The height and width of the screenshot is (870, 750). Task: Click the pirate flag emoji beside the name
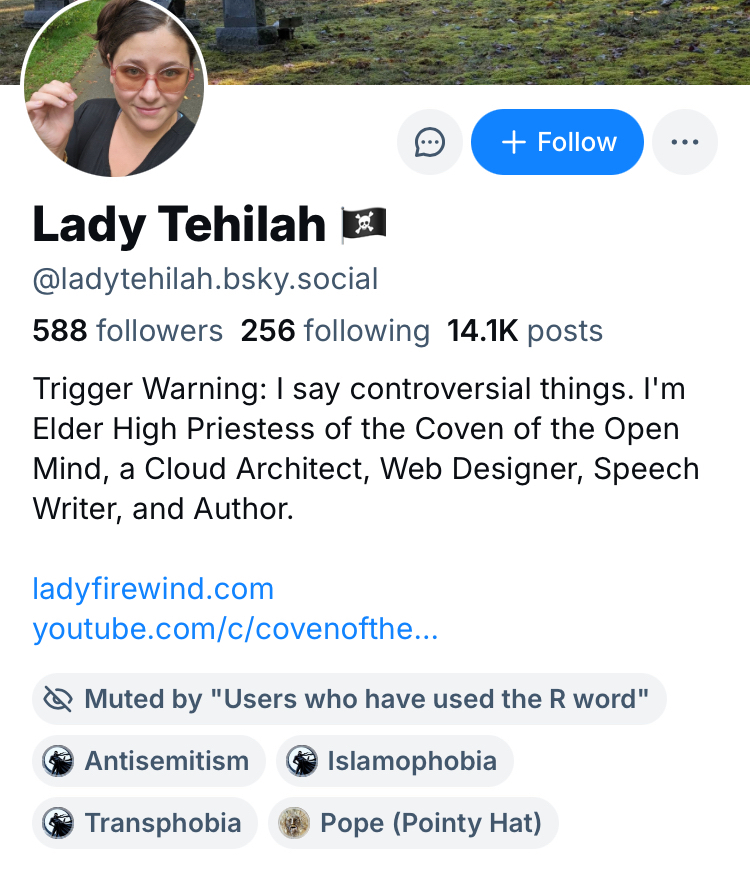(364, 225)
